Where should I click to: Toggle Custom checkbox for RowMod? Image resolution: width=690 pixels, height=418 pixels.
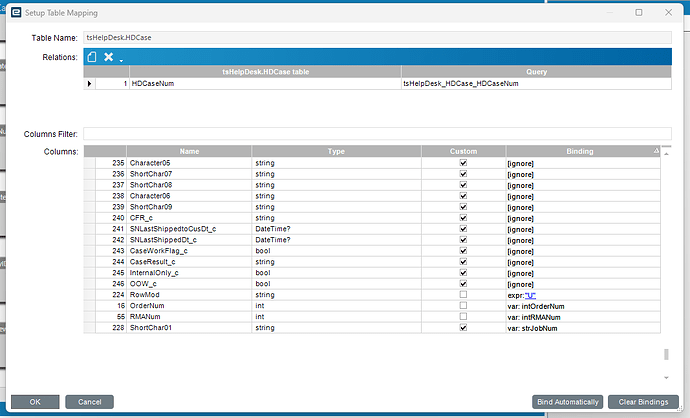[x=463, y=294]
